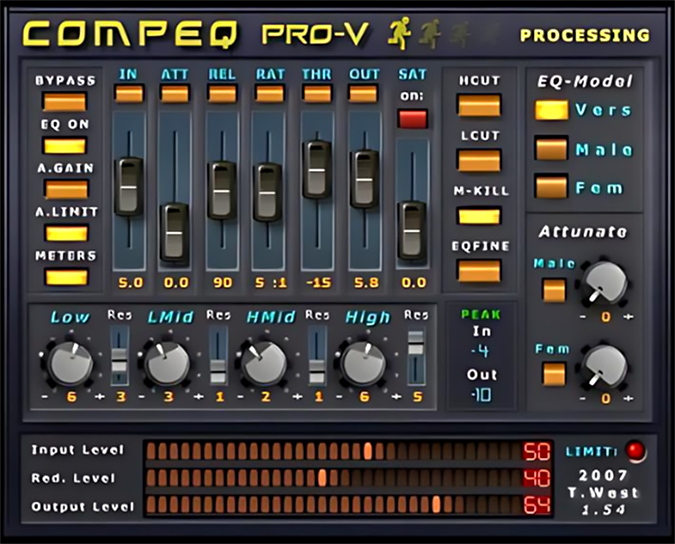The width and height of the screenshot is (675, 544).
Task: Click the THR threshold fader handle
Action: 317,169
